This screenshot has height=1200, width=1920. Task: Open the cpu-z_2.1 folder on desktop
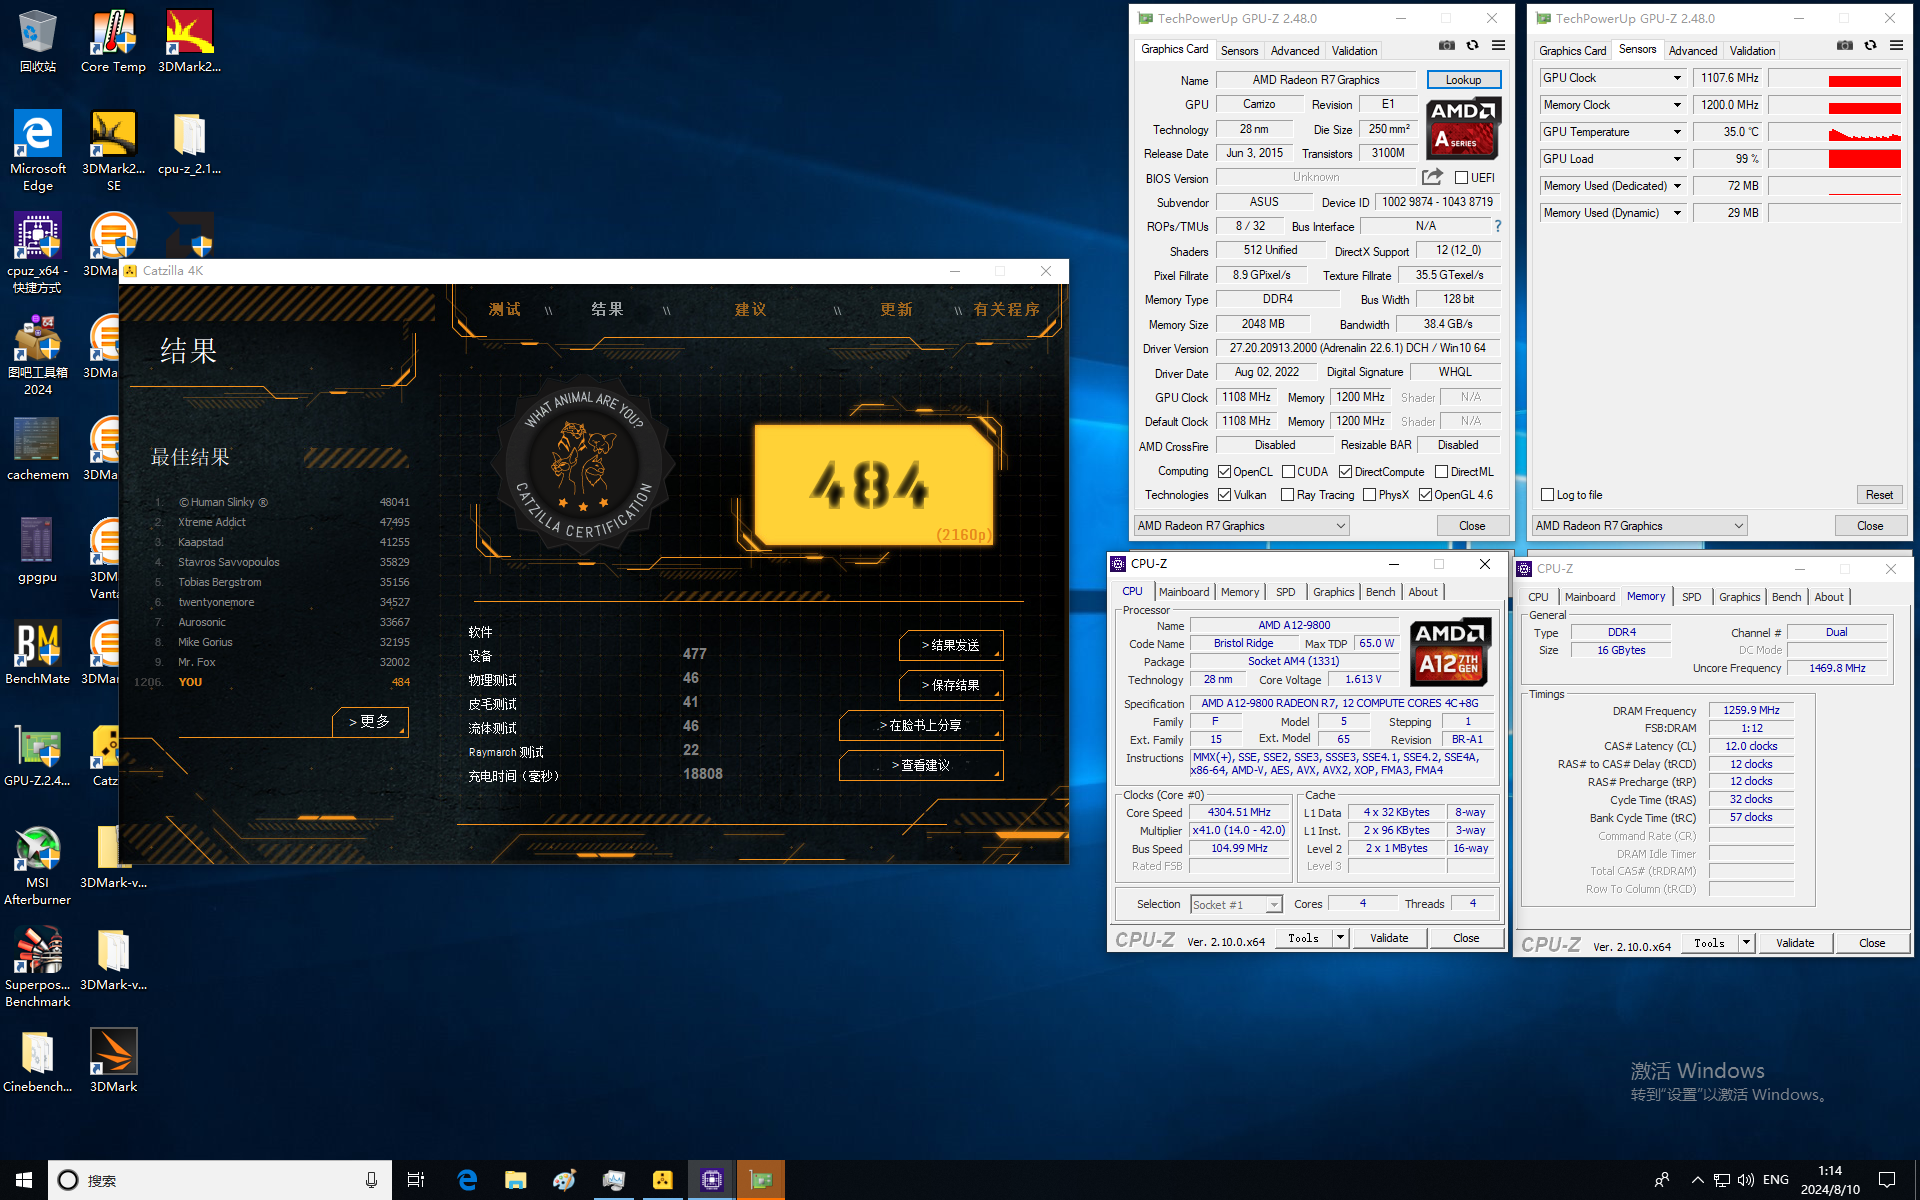point(189,143)
